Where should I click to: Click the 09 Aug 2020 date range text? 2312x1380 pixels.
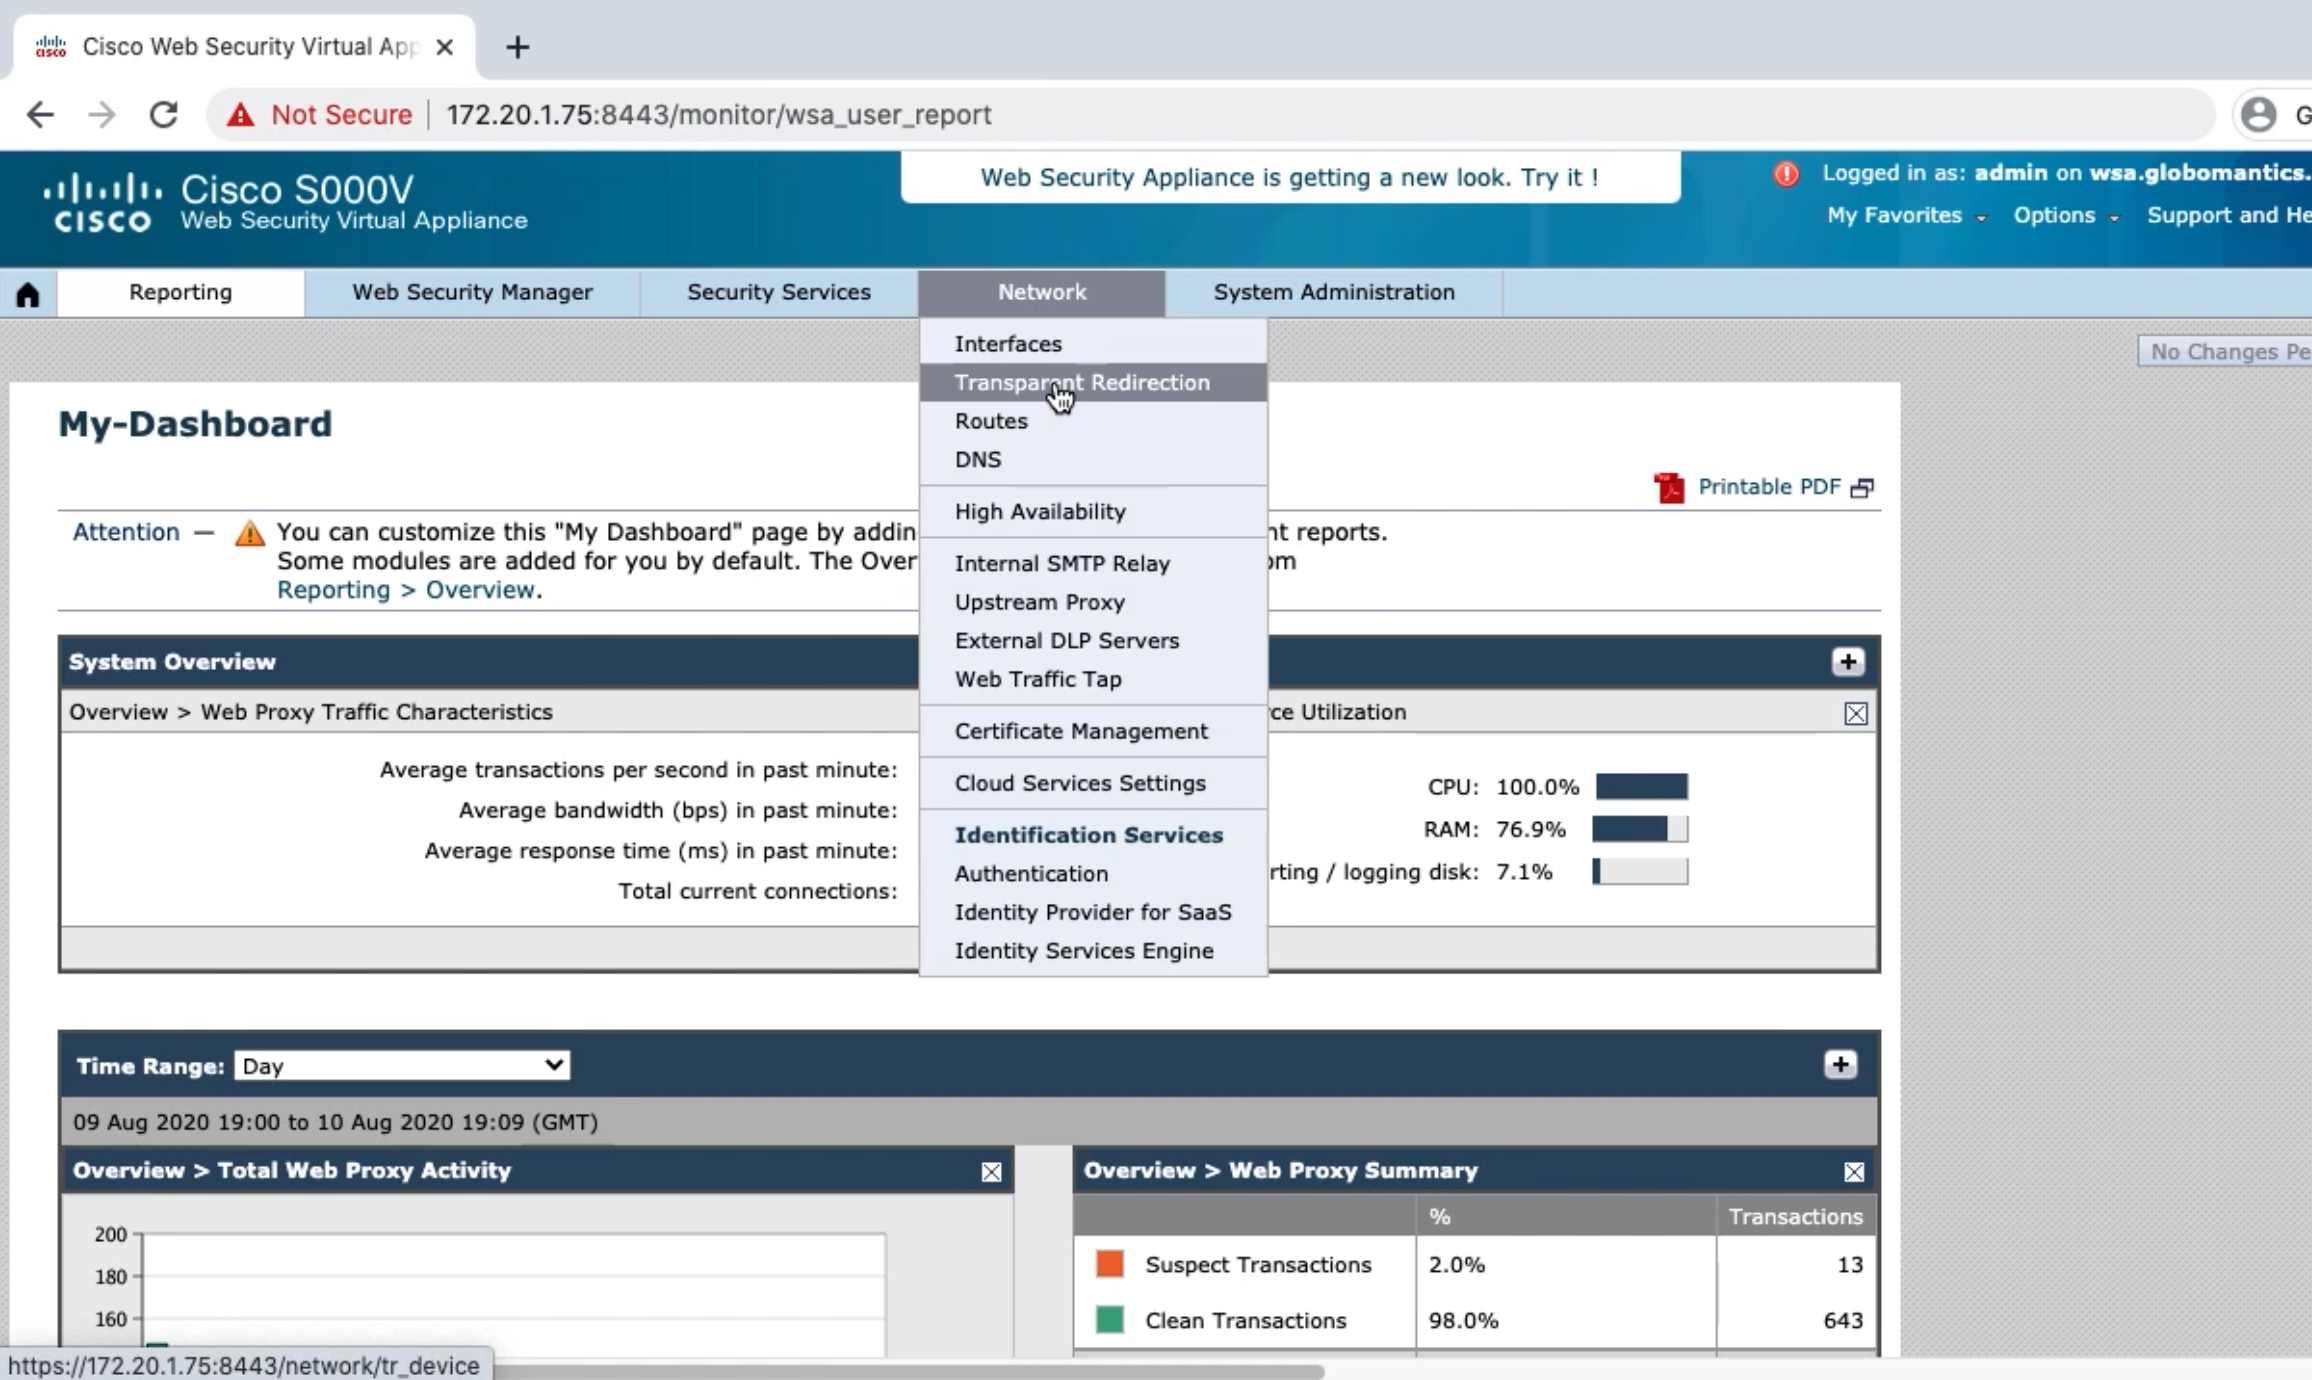[x=335, y=1122]
